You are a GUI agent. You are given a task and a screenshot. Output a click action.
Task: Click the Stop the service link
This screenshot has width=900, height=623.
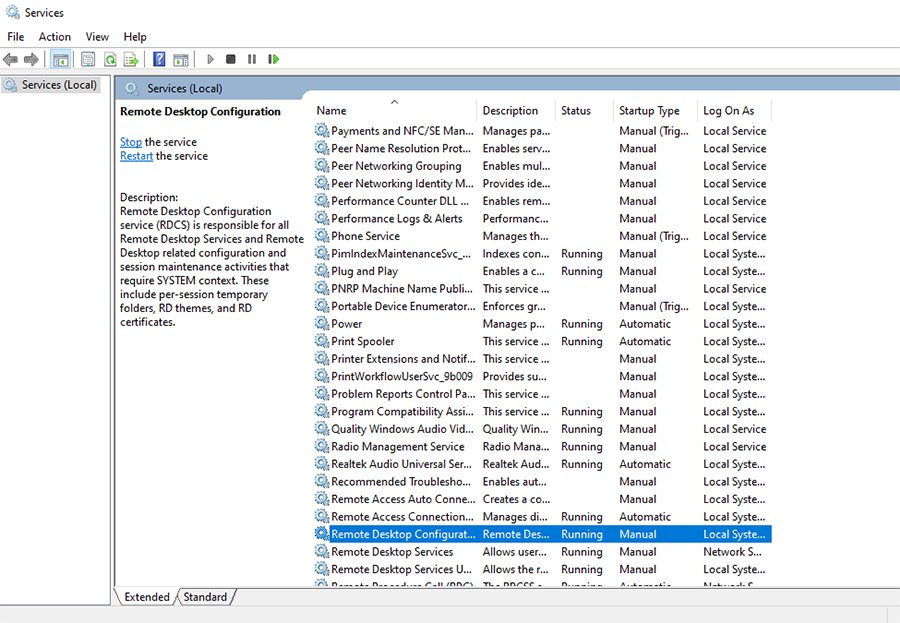point(131,142)
